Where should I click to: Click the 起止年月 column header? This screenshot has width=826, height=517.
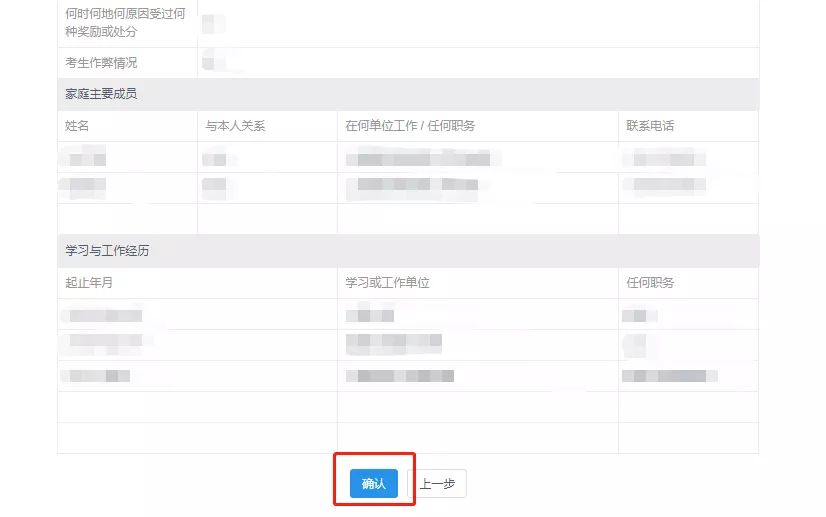click(x=90, y=283)
